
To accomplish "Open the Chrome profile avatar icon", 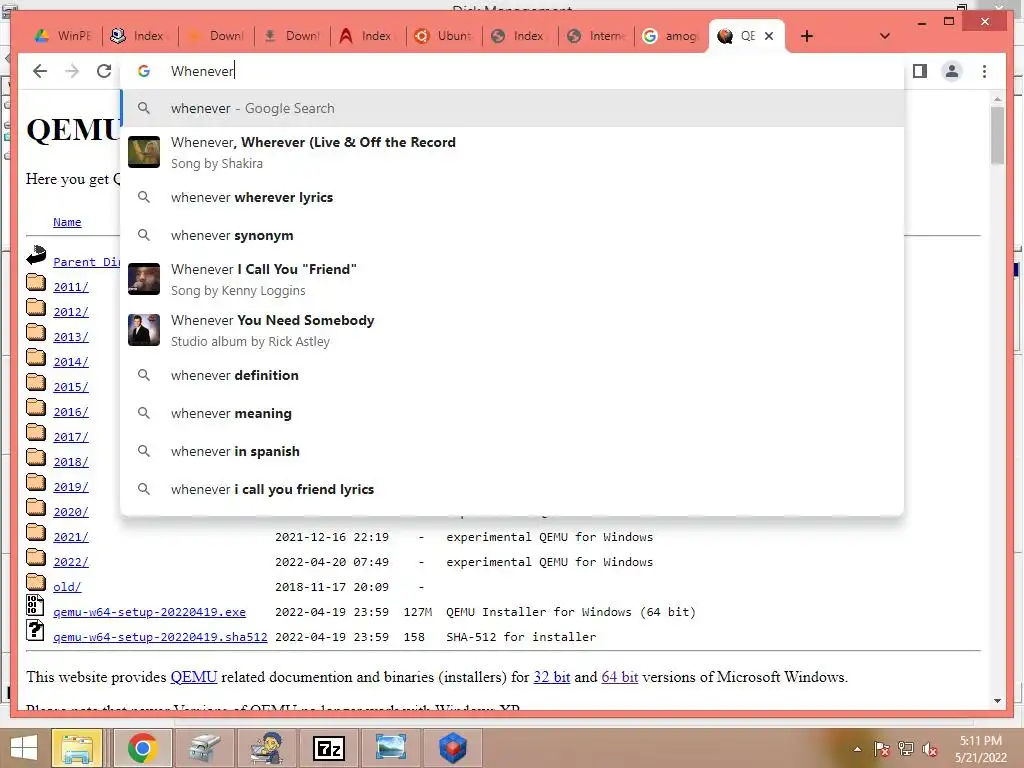I will click(x=952, y=71).
